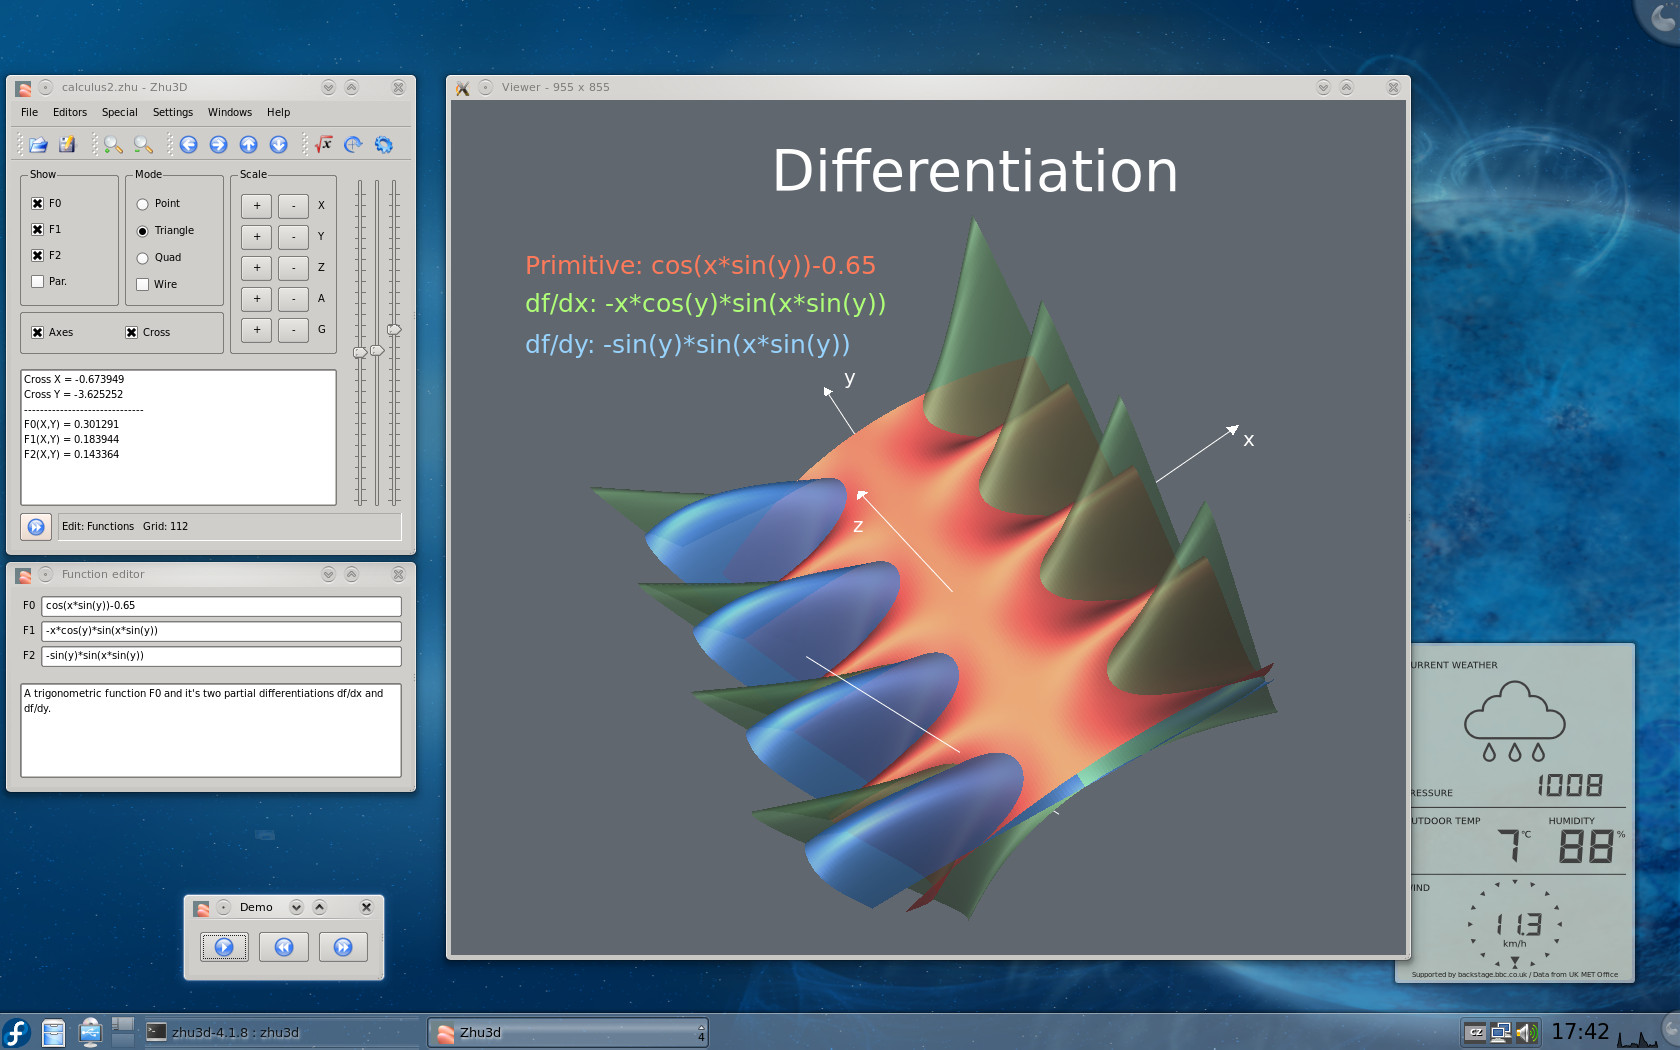Open the File menu

pos(29,113)
